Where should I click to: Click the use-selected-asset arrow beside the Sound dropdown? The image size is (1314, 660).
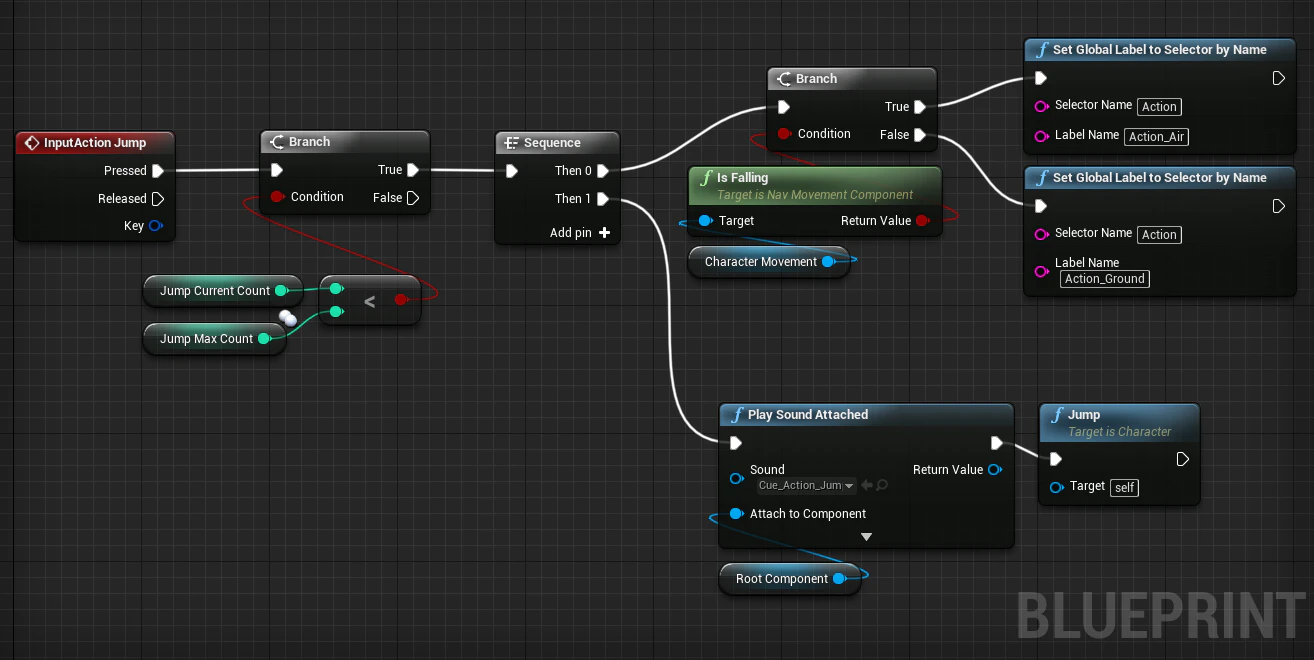click(x=867, y=486)
